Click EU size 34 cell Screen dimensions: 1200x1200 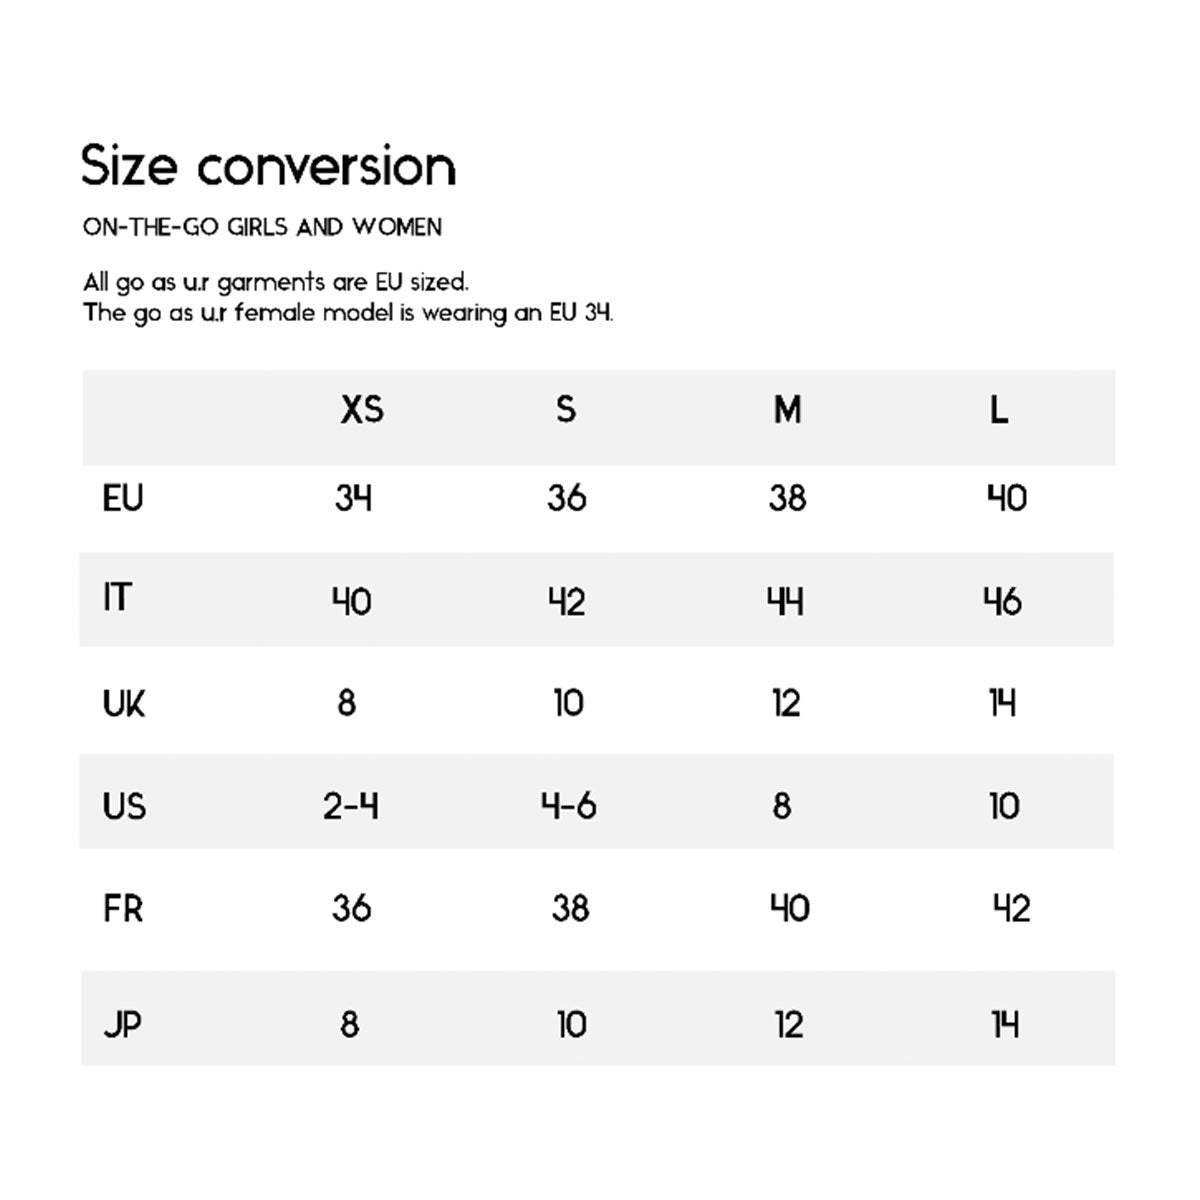tap(353, 498)
